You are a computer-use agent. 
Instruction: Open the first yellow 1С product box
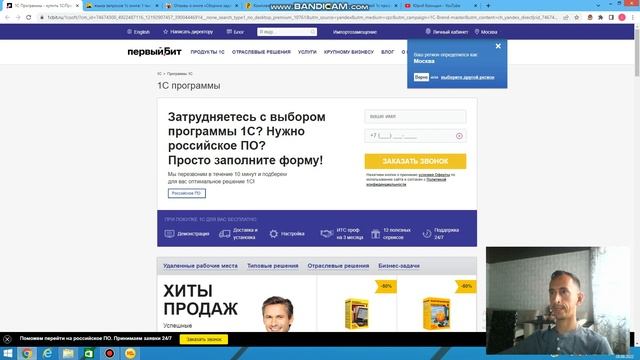(x=357, y=313)
